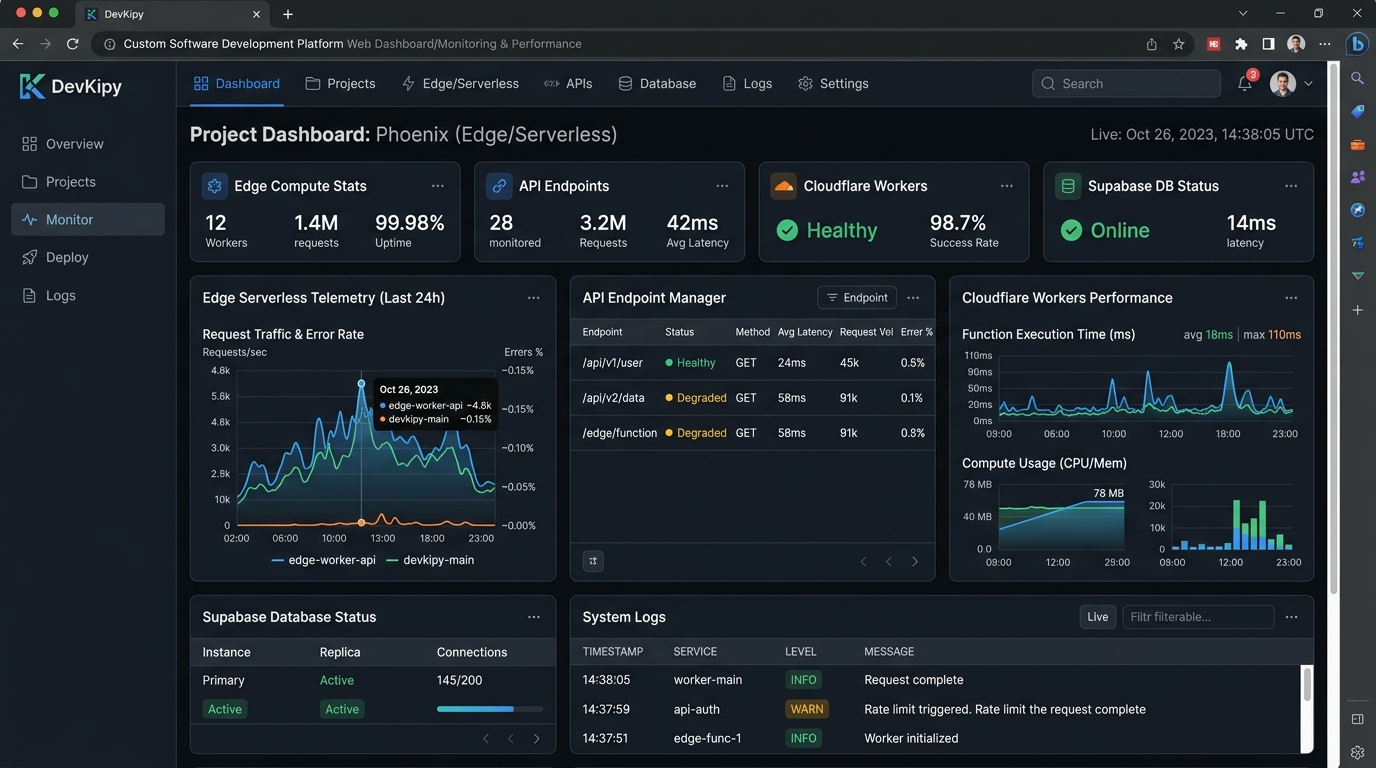Image resolution: width=1376 pixels, height=768 pixels.
Task: Click the Edge Compute Stats gear icon
Action: pos(214,186)
